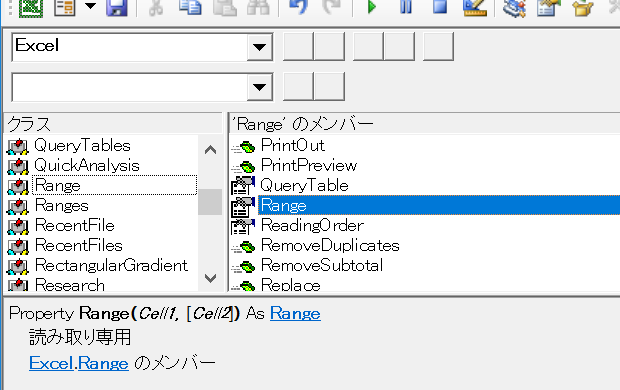Select the Replace member
This screenshot has height=390, width=620.
(290, 284)
